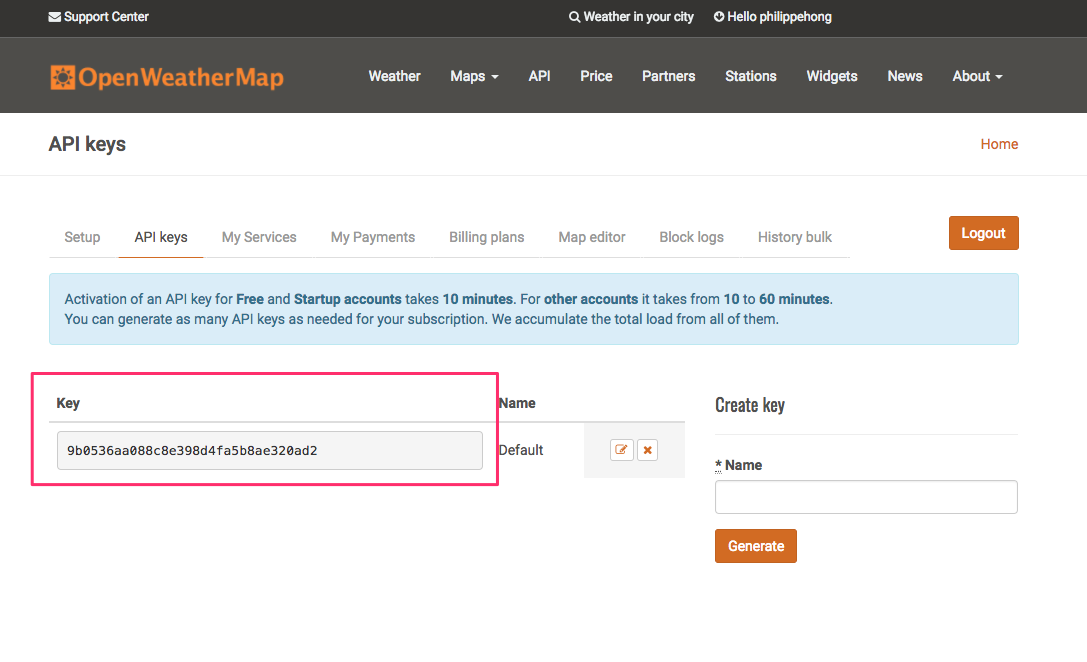The height and width of the screenshot is (662, 1087).
Task: Switch to the My Services tab
Action: 259,237
